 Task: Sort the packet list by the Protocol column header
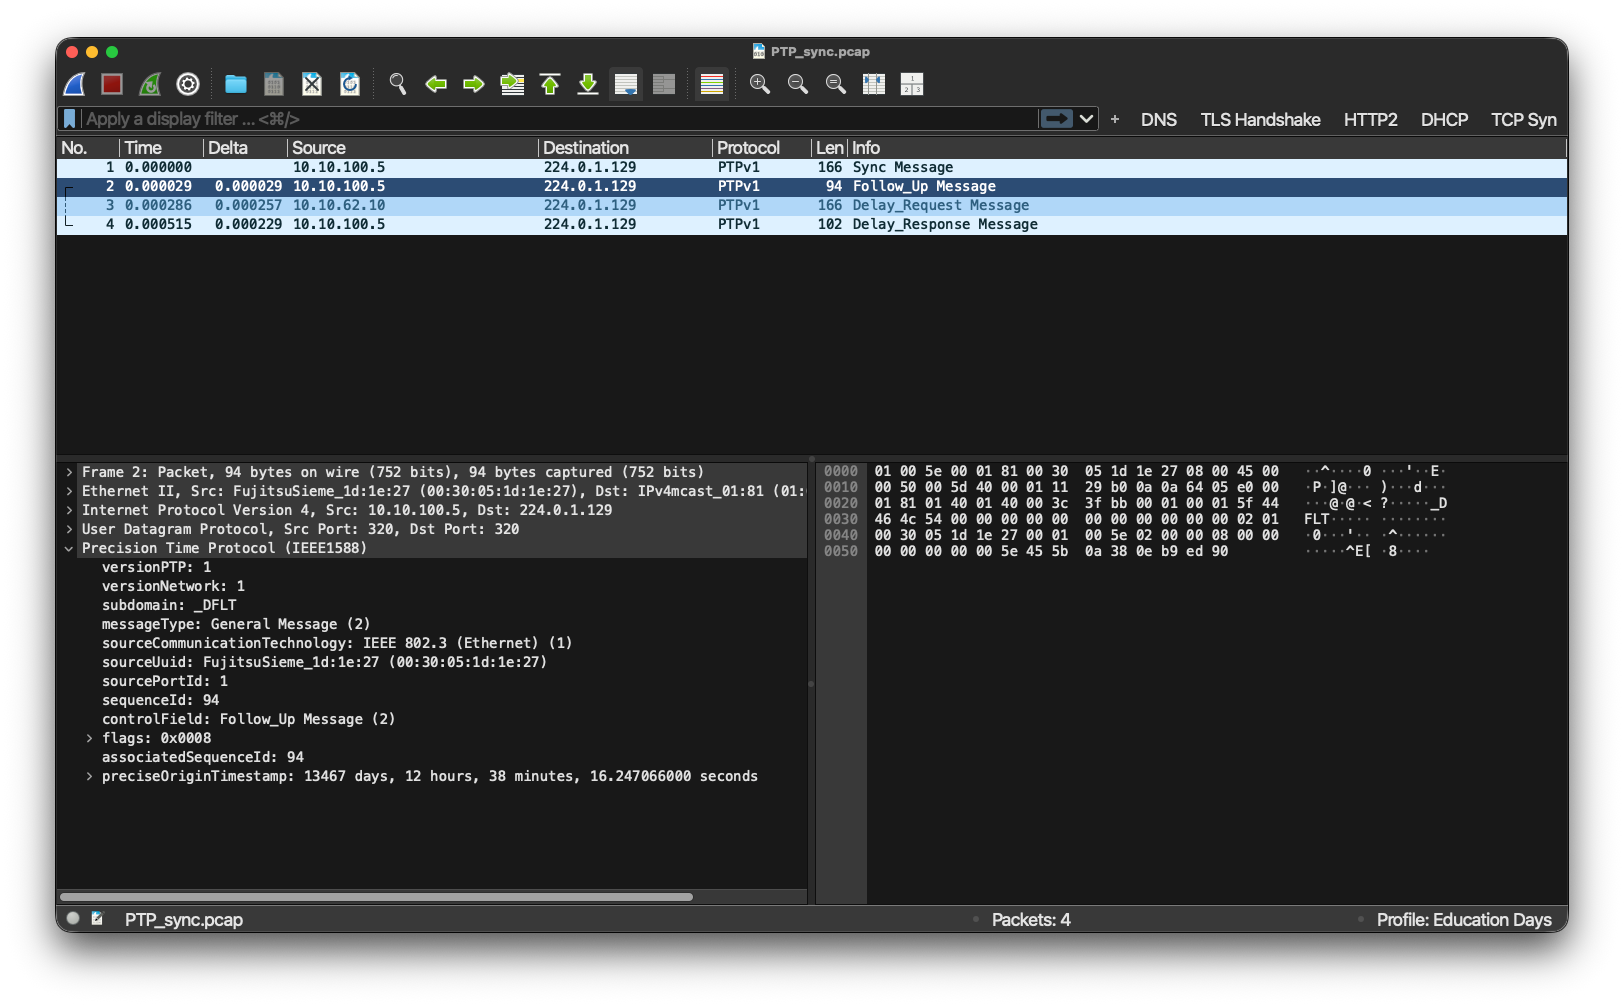pyautogui.click(x=760, y=148)
